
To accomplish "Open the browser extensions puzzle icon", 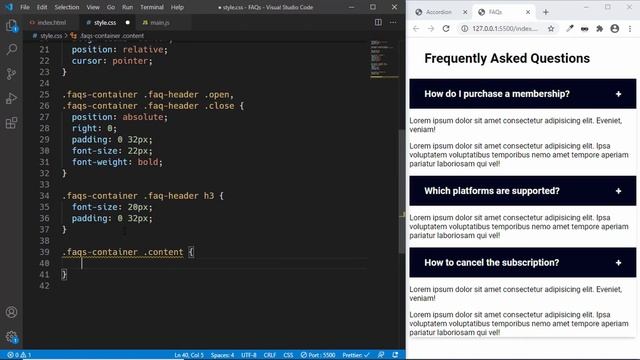I will [600, 29].
